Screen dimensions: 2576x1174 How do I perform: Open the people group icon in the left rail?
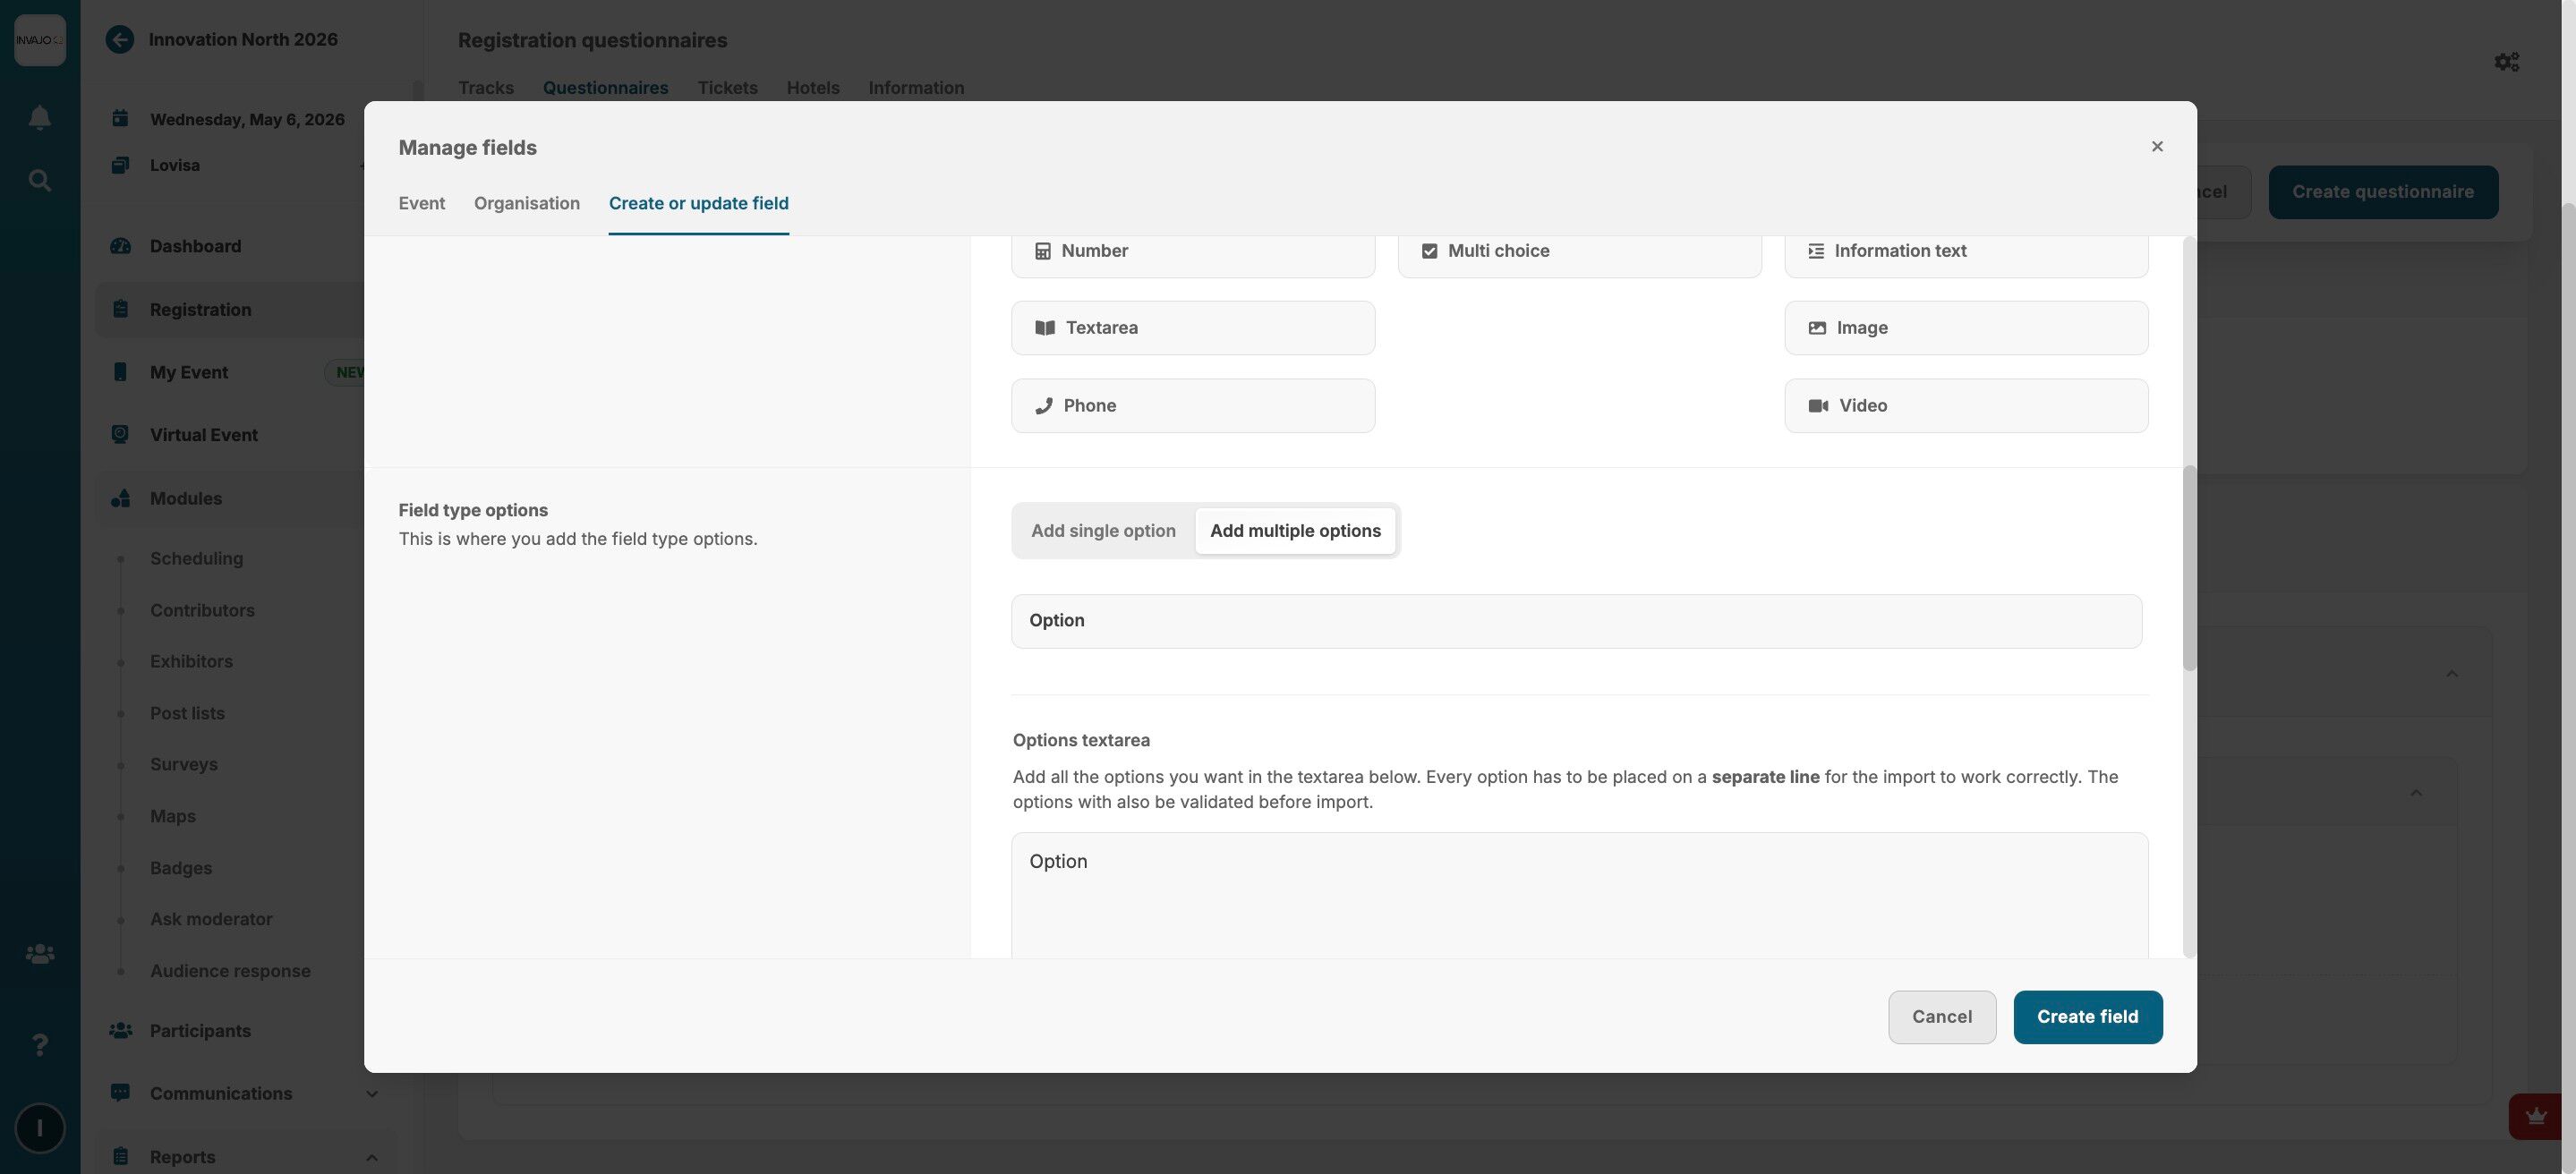(40, 954)
